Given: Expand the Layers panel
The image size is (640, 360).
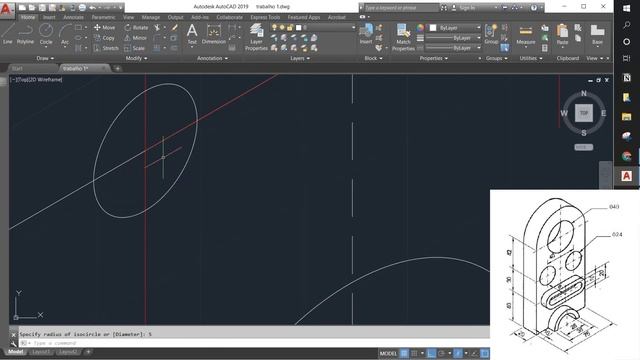Looking at the screenshot, I should (x=300, y=58).
